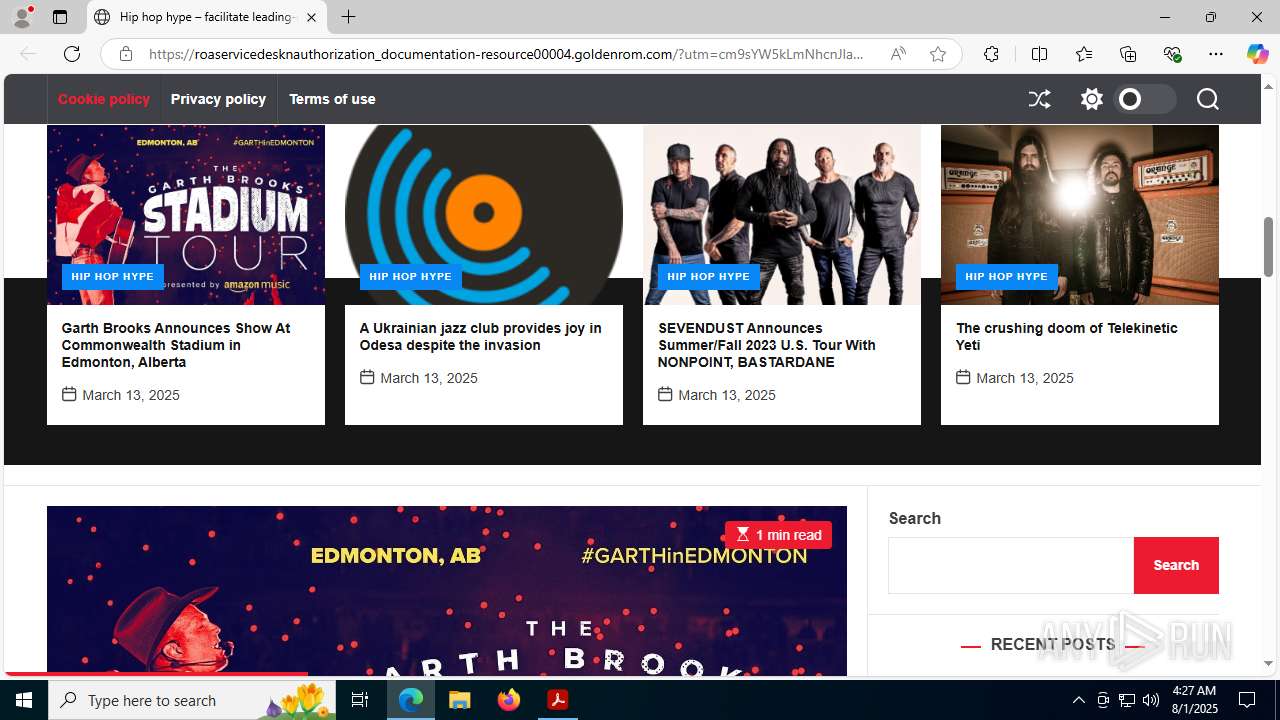Show hidden system tray icons
Image resolution: width=1280 pixels, height=720 pixels.
[1078, 700]
